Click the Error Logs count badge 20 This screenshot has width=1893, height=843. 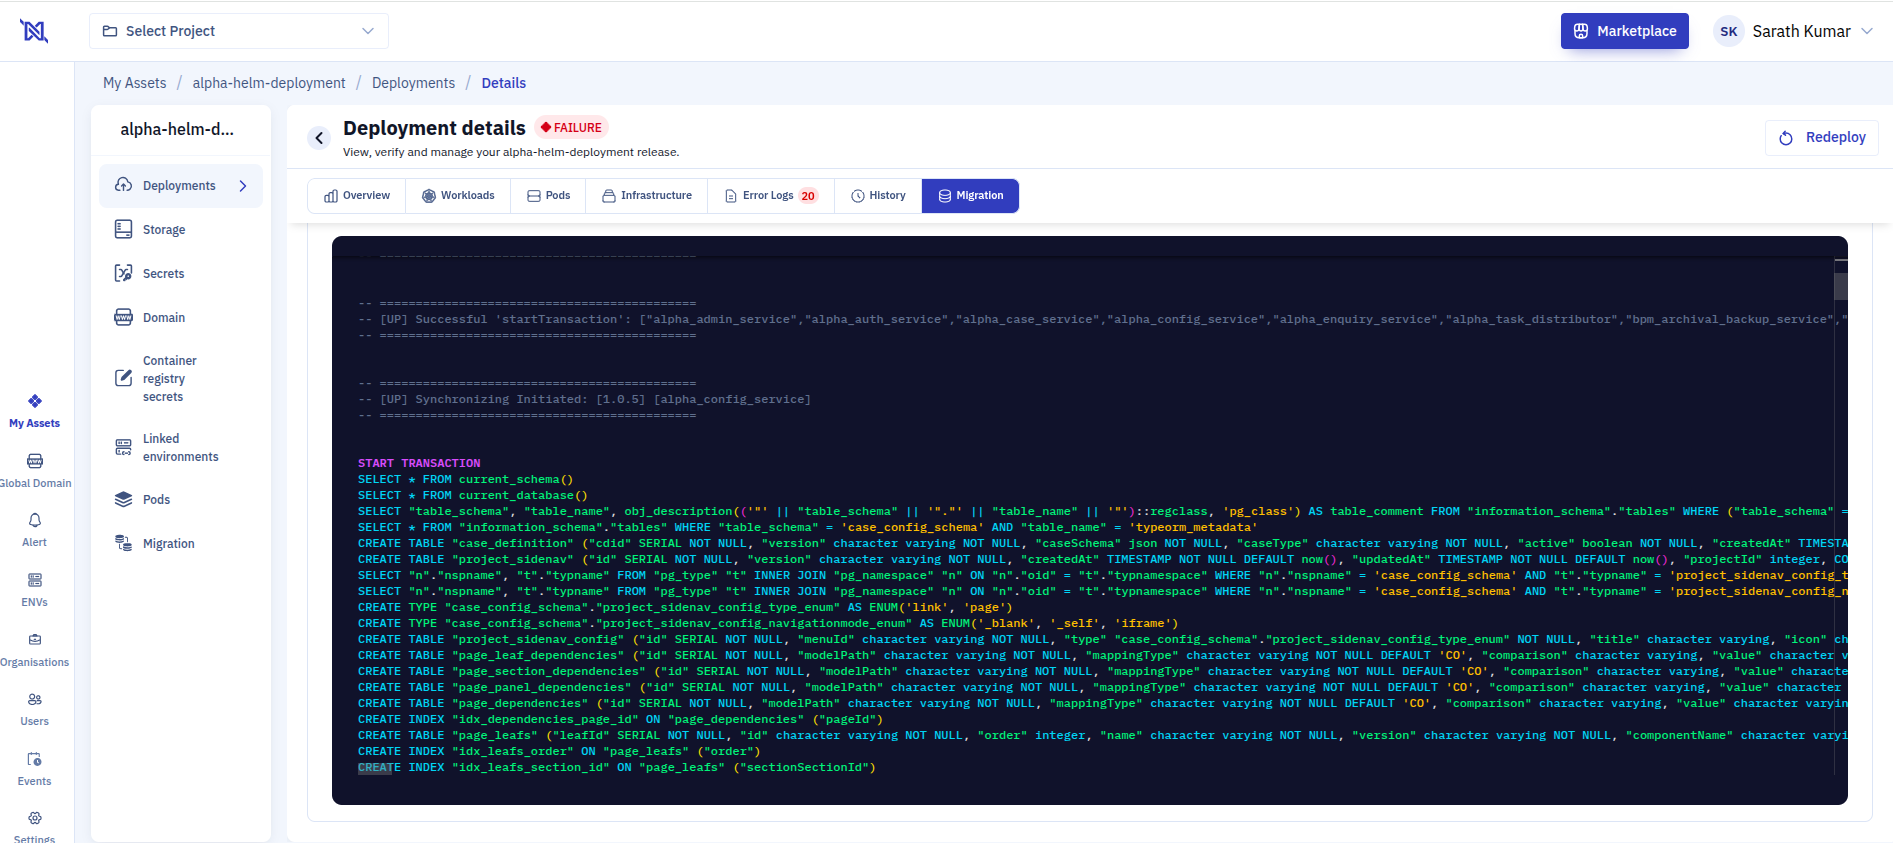pyautogui.click(x=808, y=196)
